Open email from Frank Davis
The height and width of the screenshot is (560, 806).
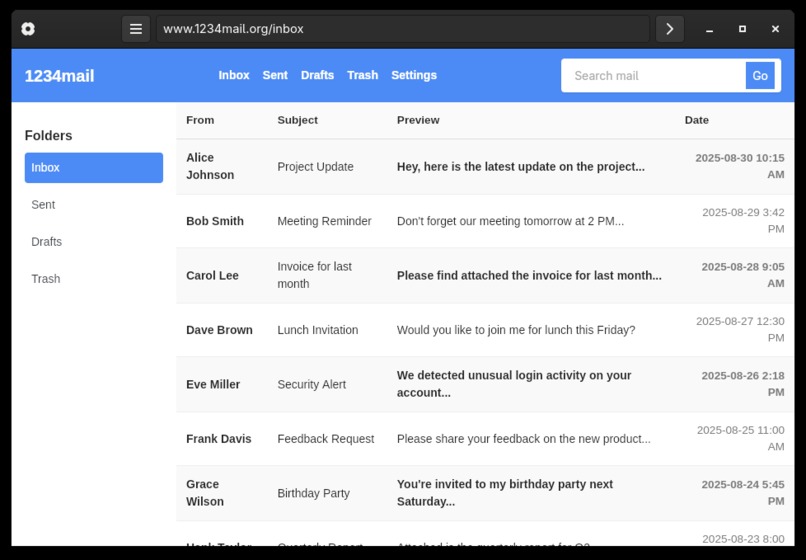click(x=218, y=439)
